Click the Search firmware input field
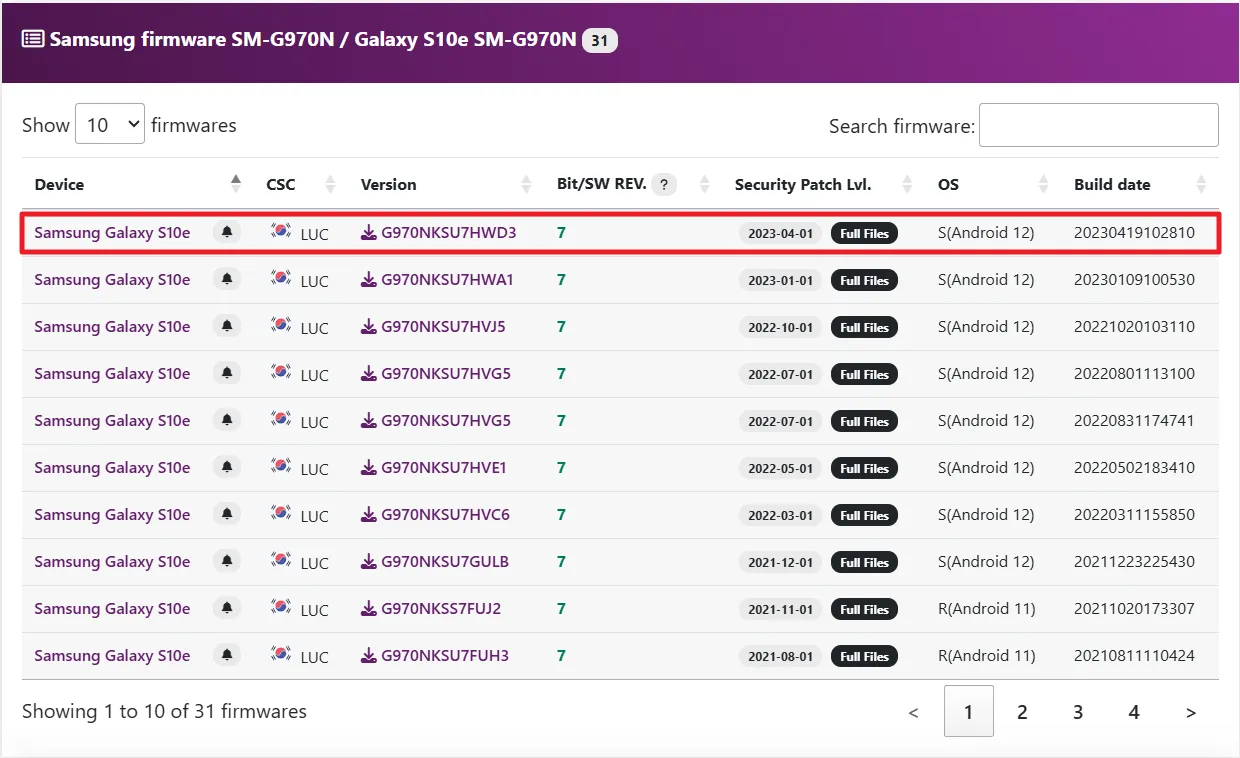The image size is (1240, 758). coord(1099,125)
